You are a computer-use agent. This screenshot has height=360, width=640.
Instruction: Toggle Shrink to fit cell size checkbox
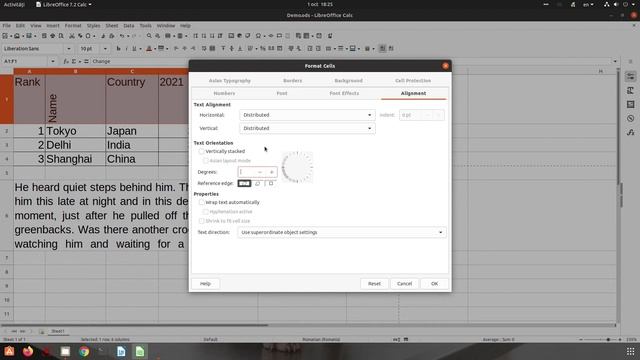202,221
